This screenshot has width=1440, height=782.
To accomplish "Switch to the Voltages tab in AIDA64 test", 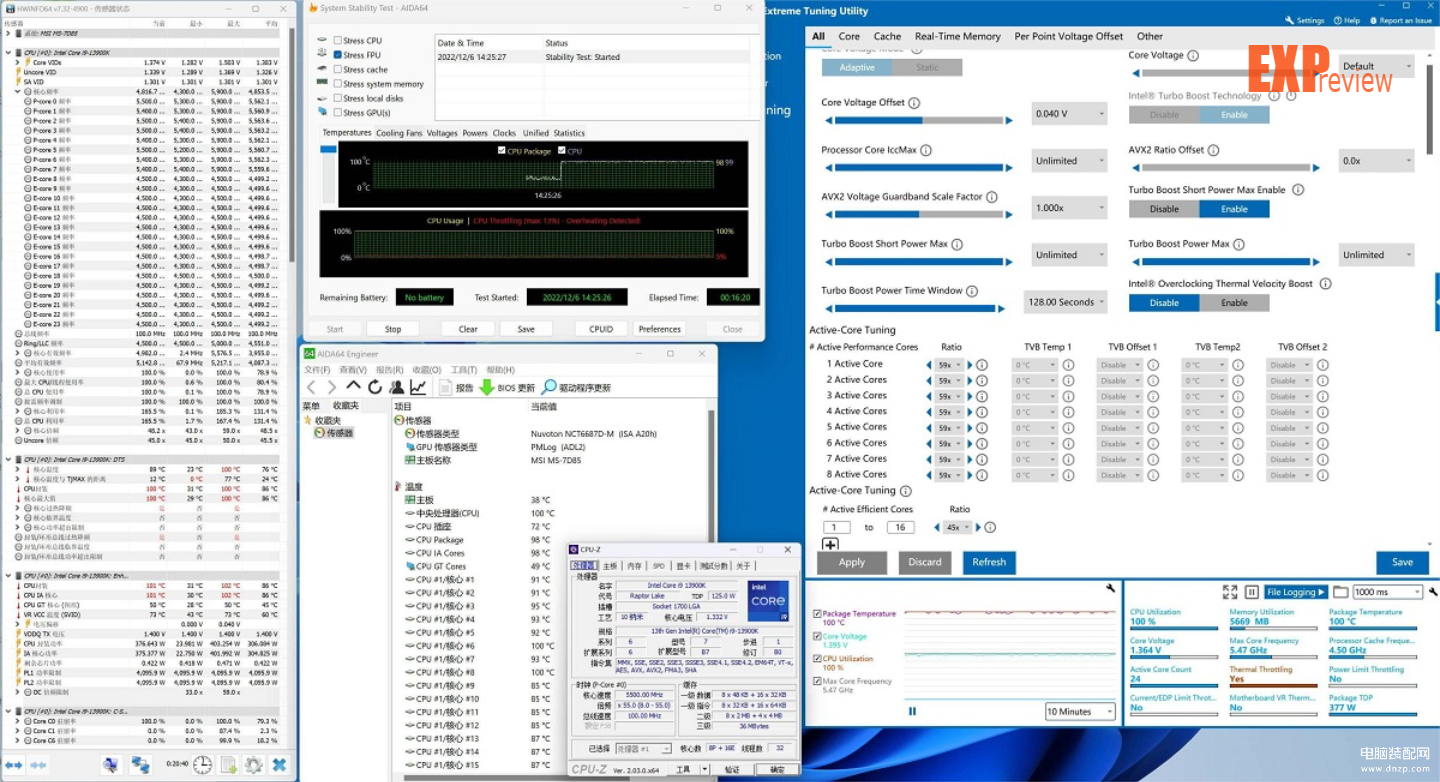I will [442, 132].
